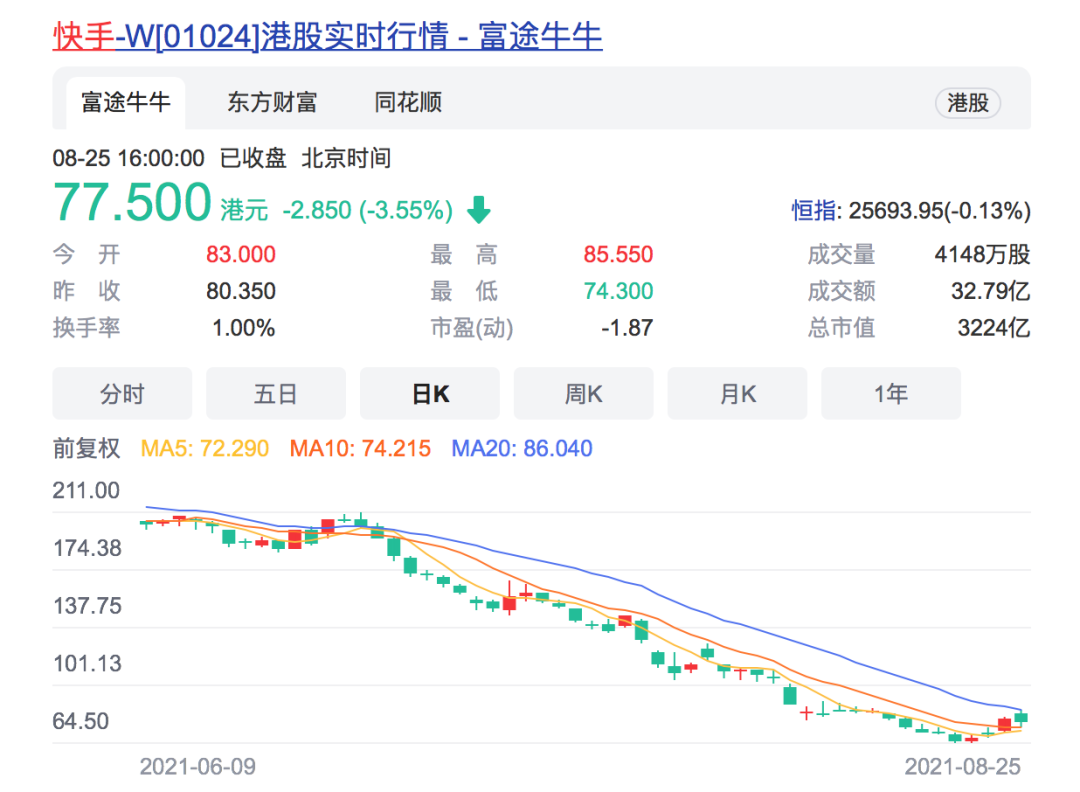
Task: Click the current price 77.500
Action: coord(132,203)
